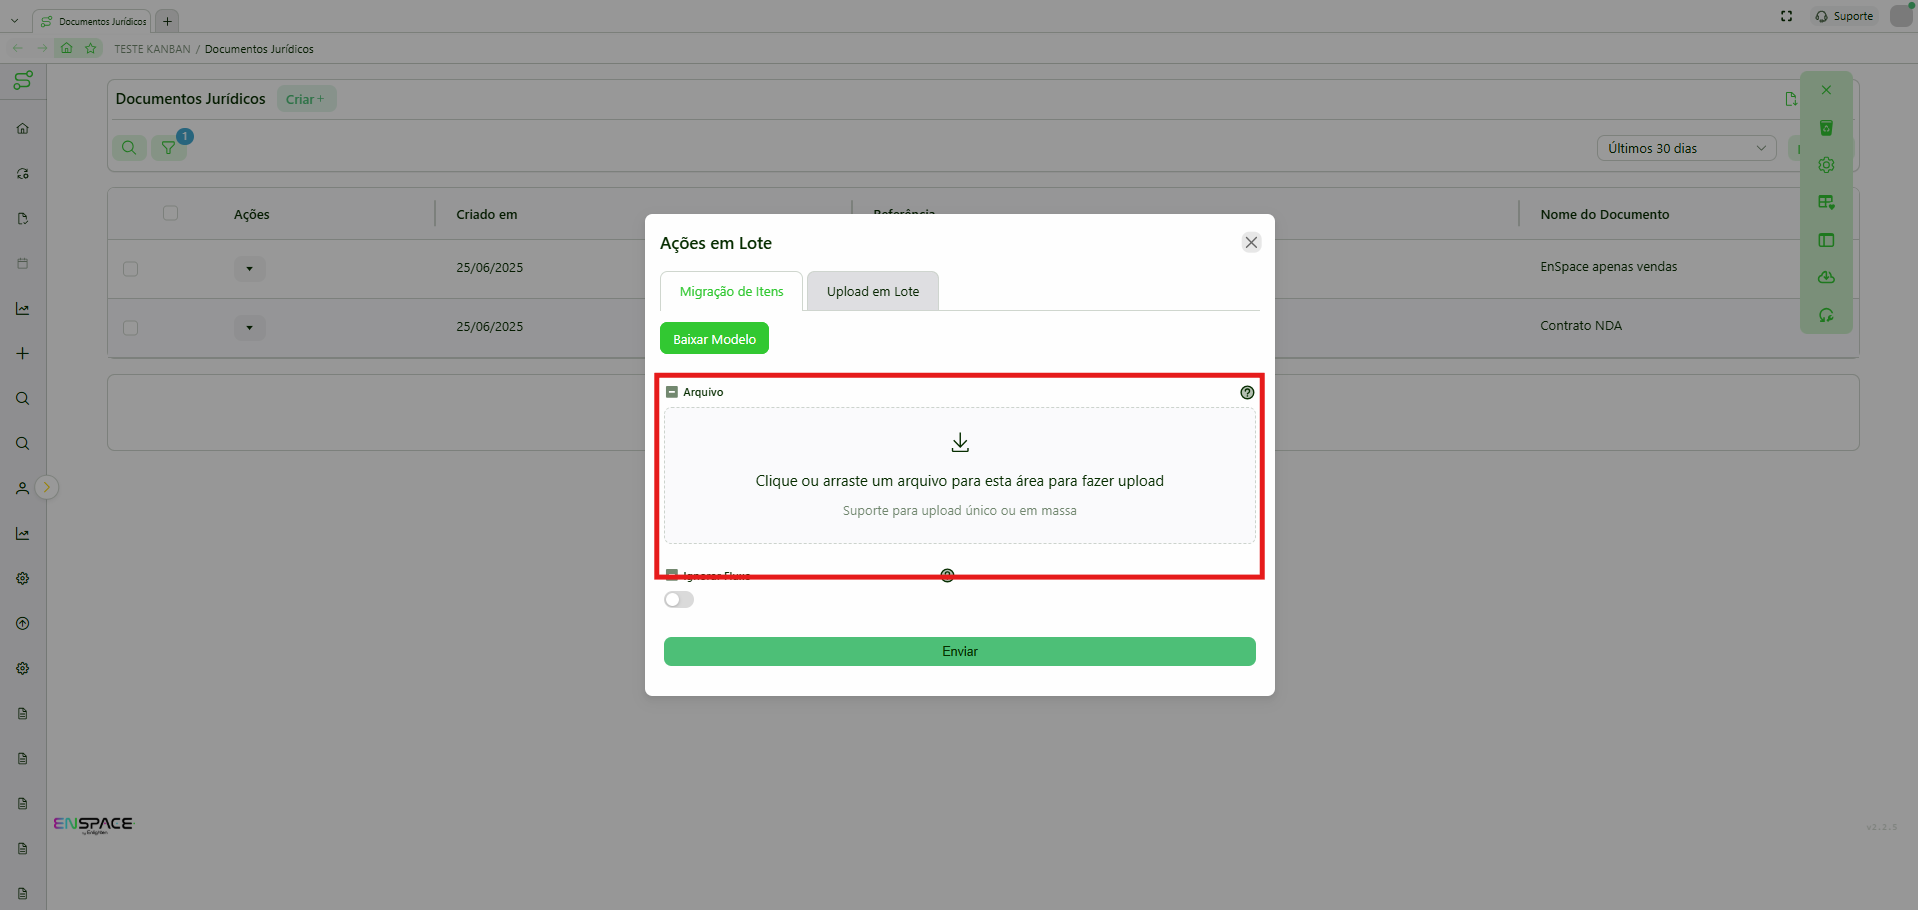This screenshot has height=910, width=1918.
Task: Click the calendar icon in left sidebar
Action: click(x=23, y=263)
